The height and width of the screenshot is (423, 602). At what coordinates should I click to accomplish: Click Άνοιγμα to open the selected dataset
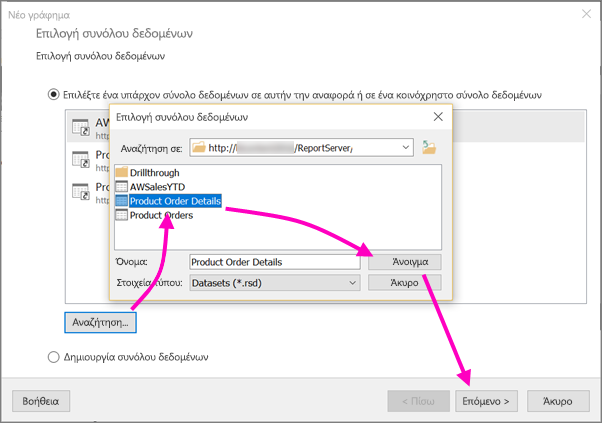click(x=405, y=262)
